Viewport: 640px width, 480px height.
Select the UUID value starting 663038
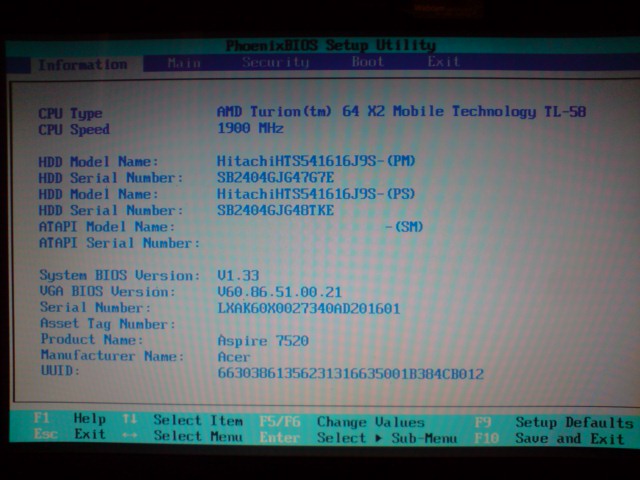tap(351, 374)
